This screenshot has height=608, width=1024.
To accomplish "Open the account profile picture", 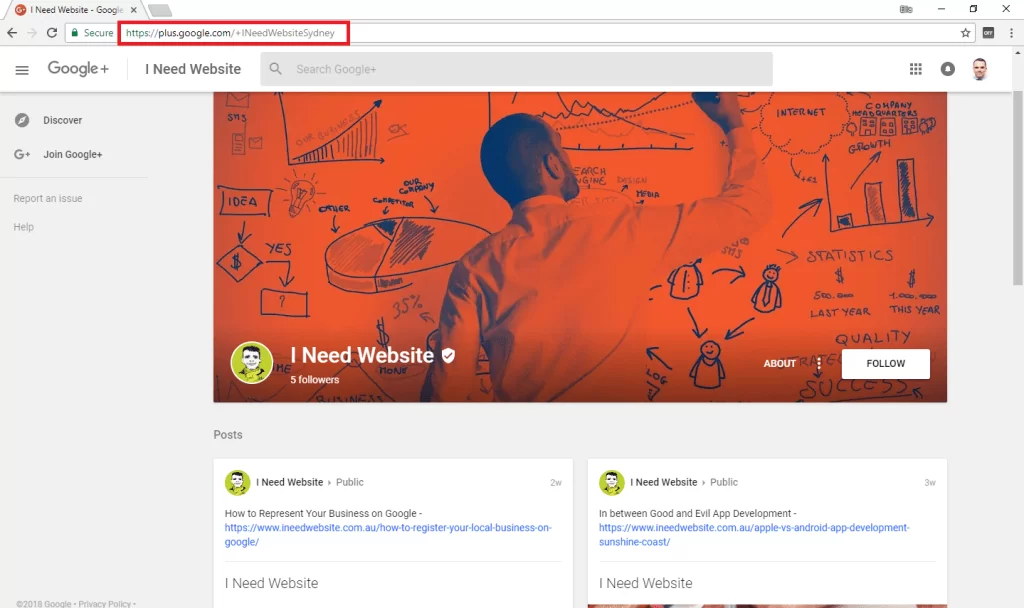I will 979,69.
